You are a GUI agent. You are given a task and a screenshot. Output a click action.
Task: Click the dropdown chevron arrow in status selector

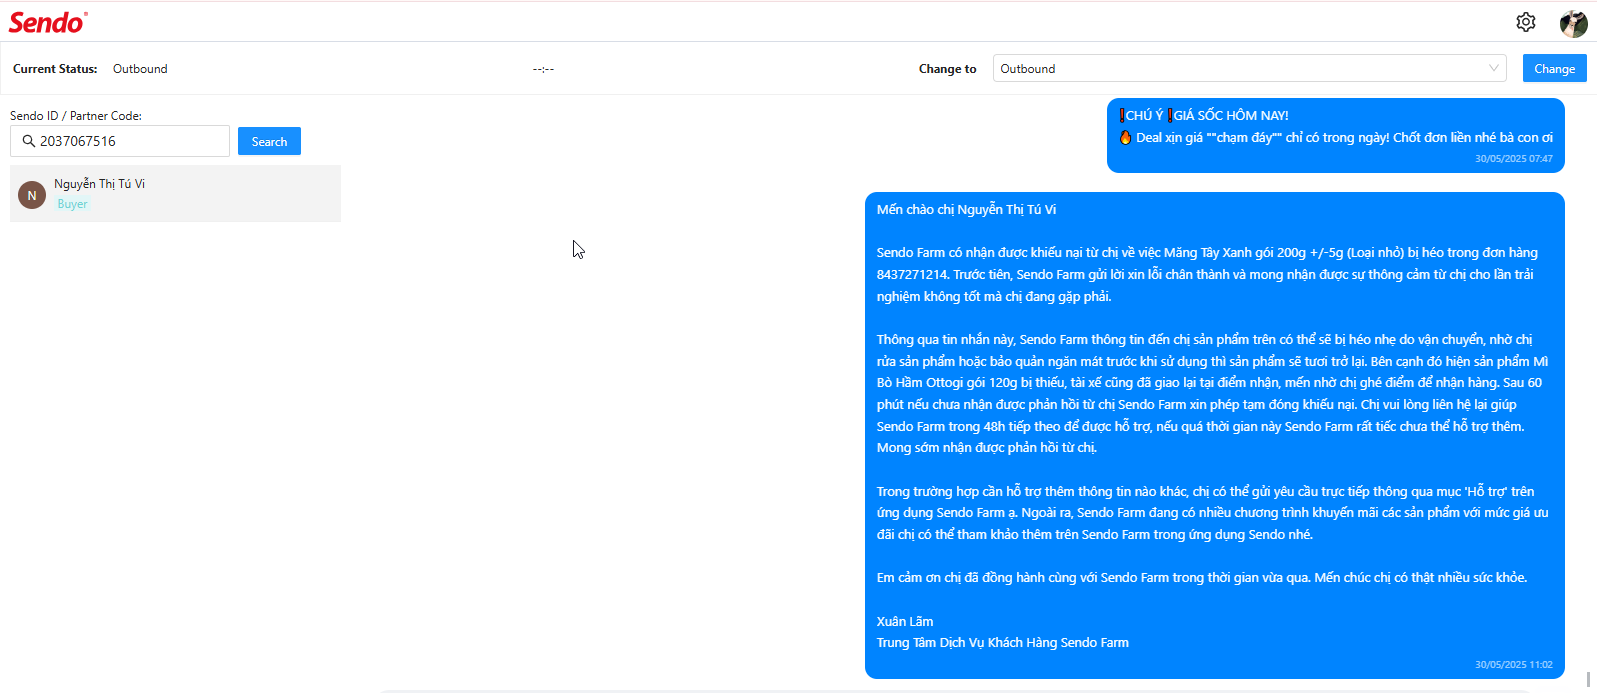(1493, 68)
